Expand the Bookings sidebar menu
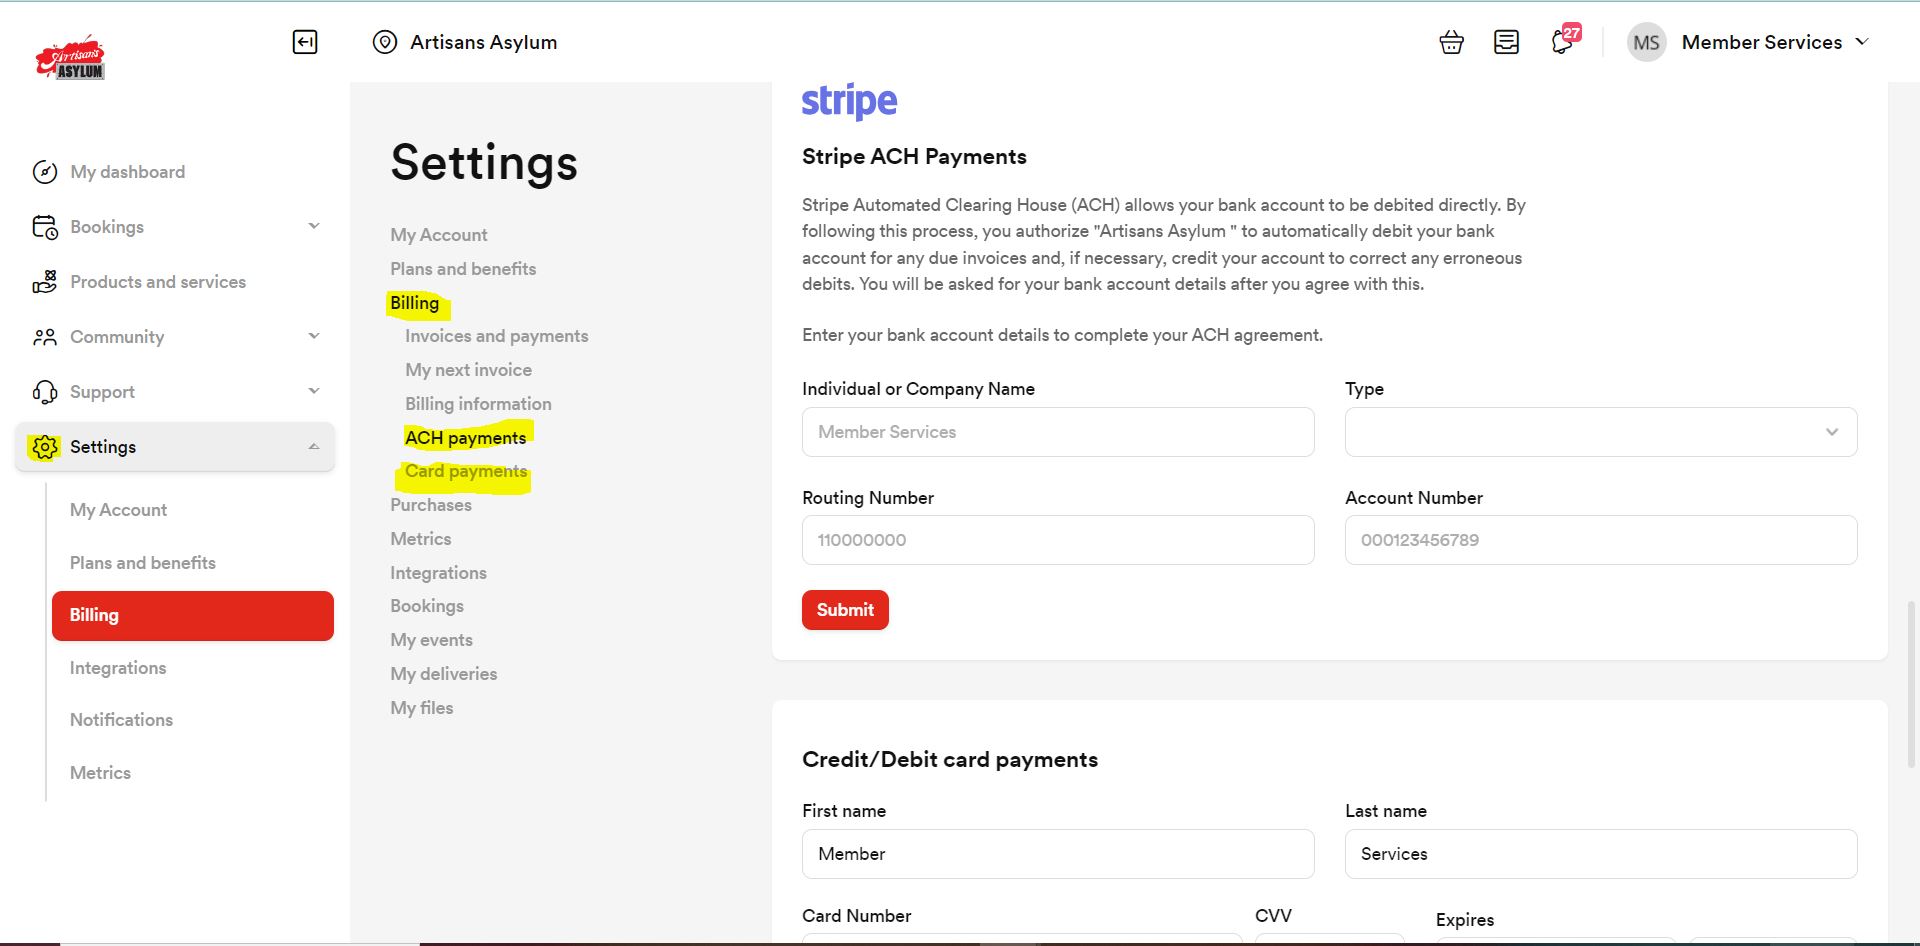The height and width of the screenshot is (946, 1920). coord(314,227)
